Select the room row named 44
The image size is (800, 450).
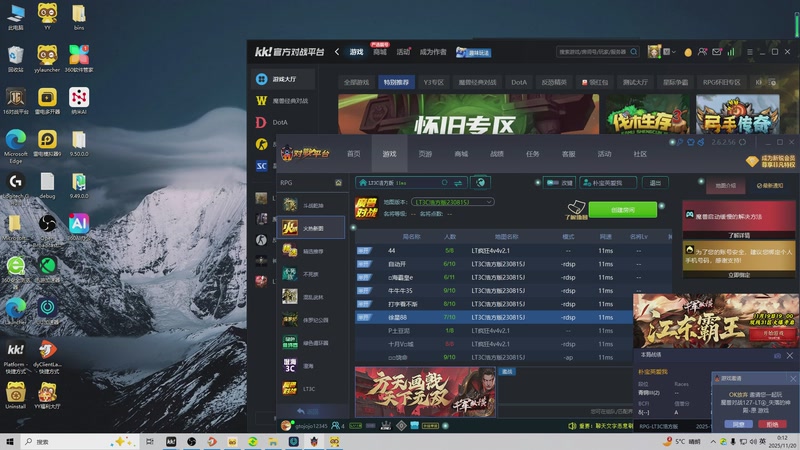(x=513, y=251)
